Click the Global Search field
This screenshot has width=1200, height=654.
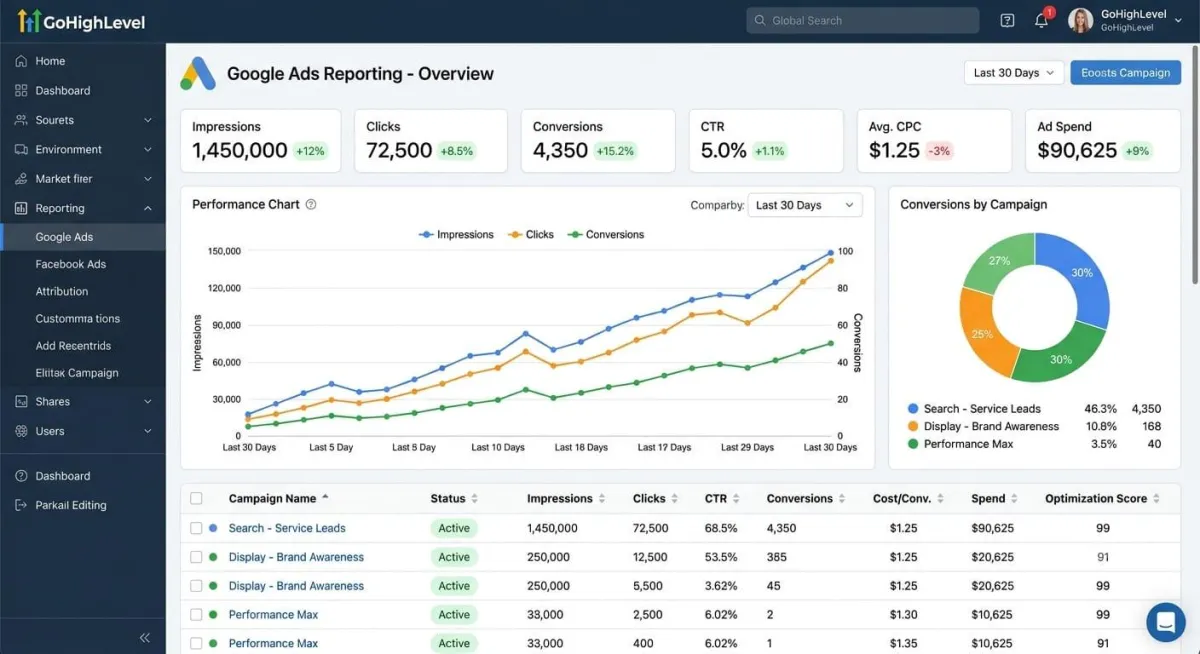coord(862,20)
